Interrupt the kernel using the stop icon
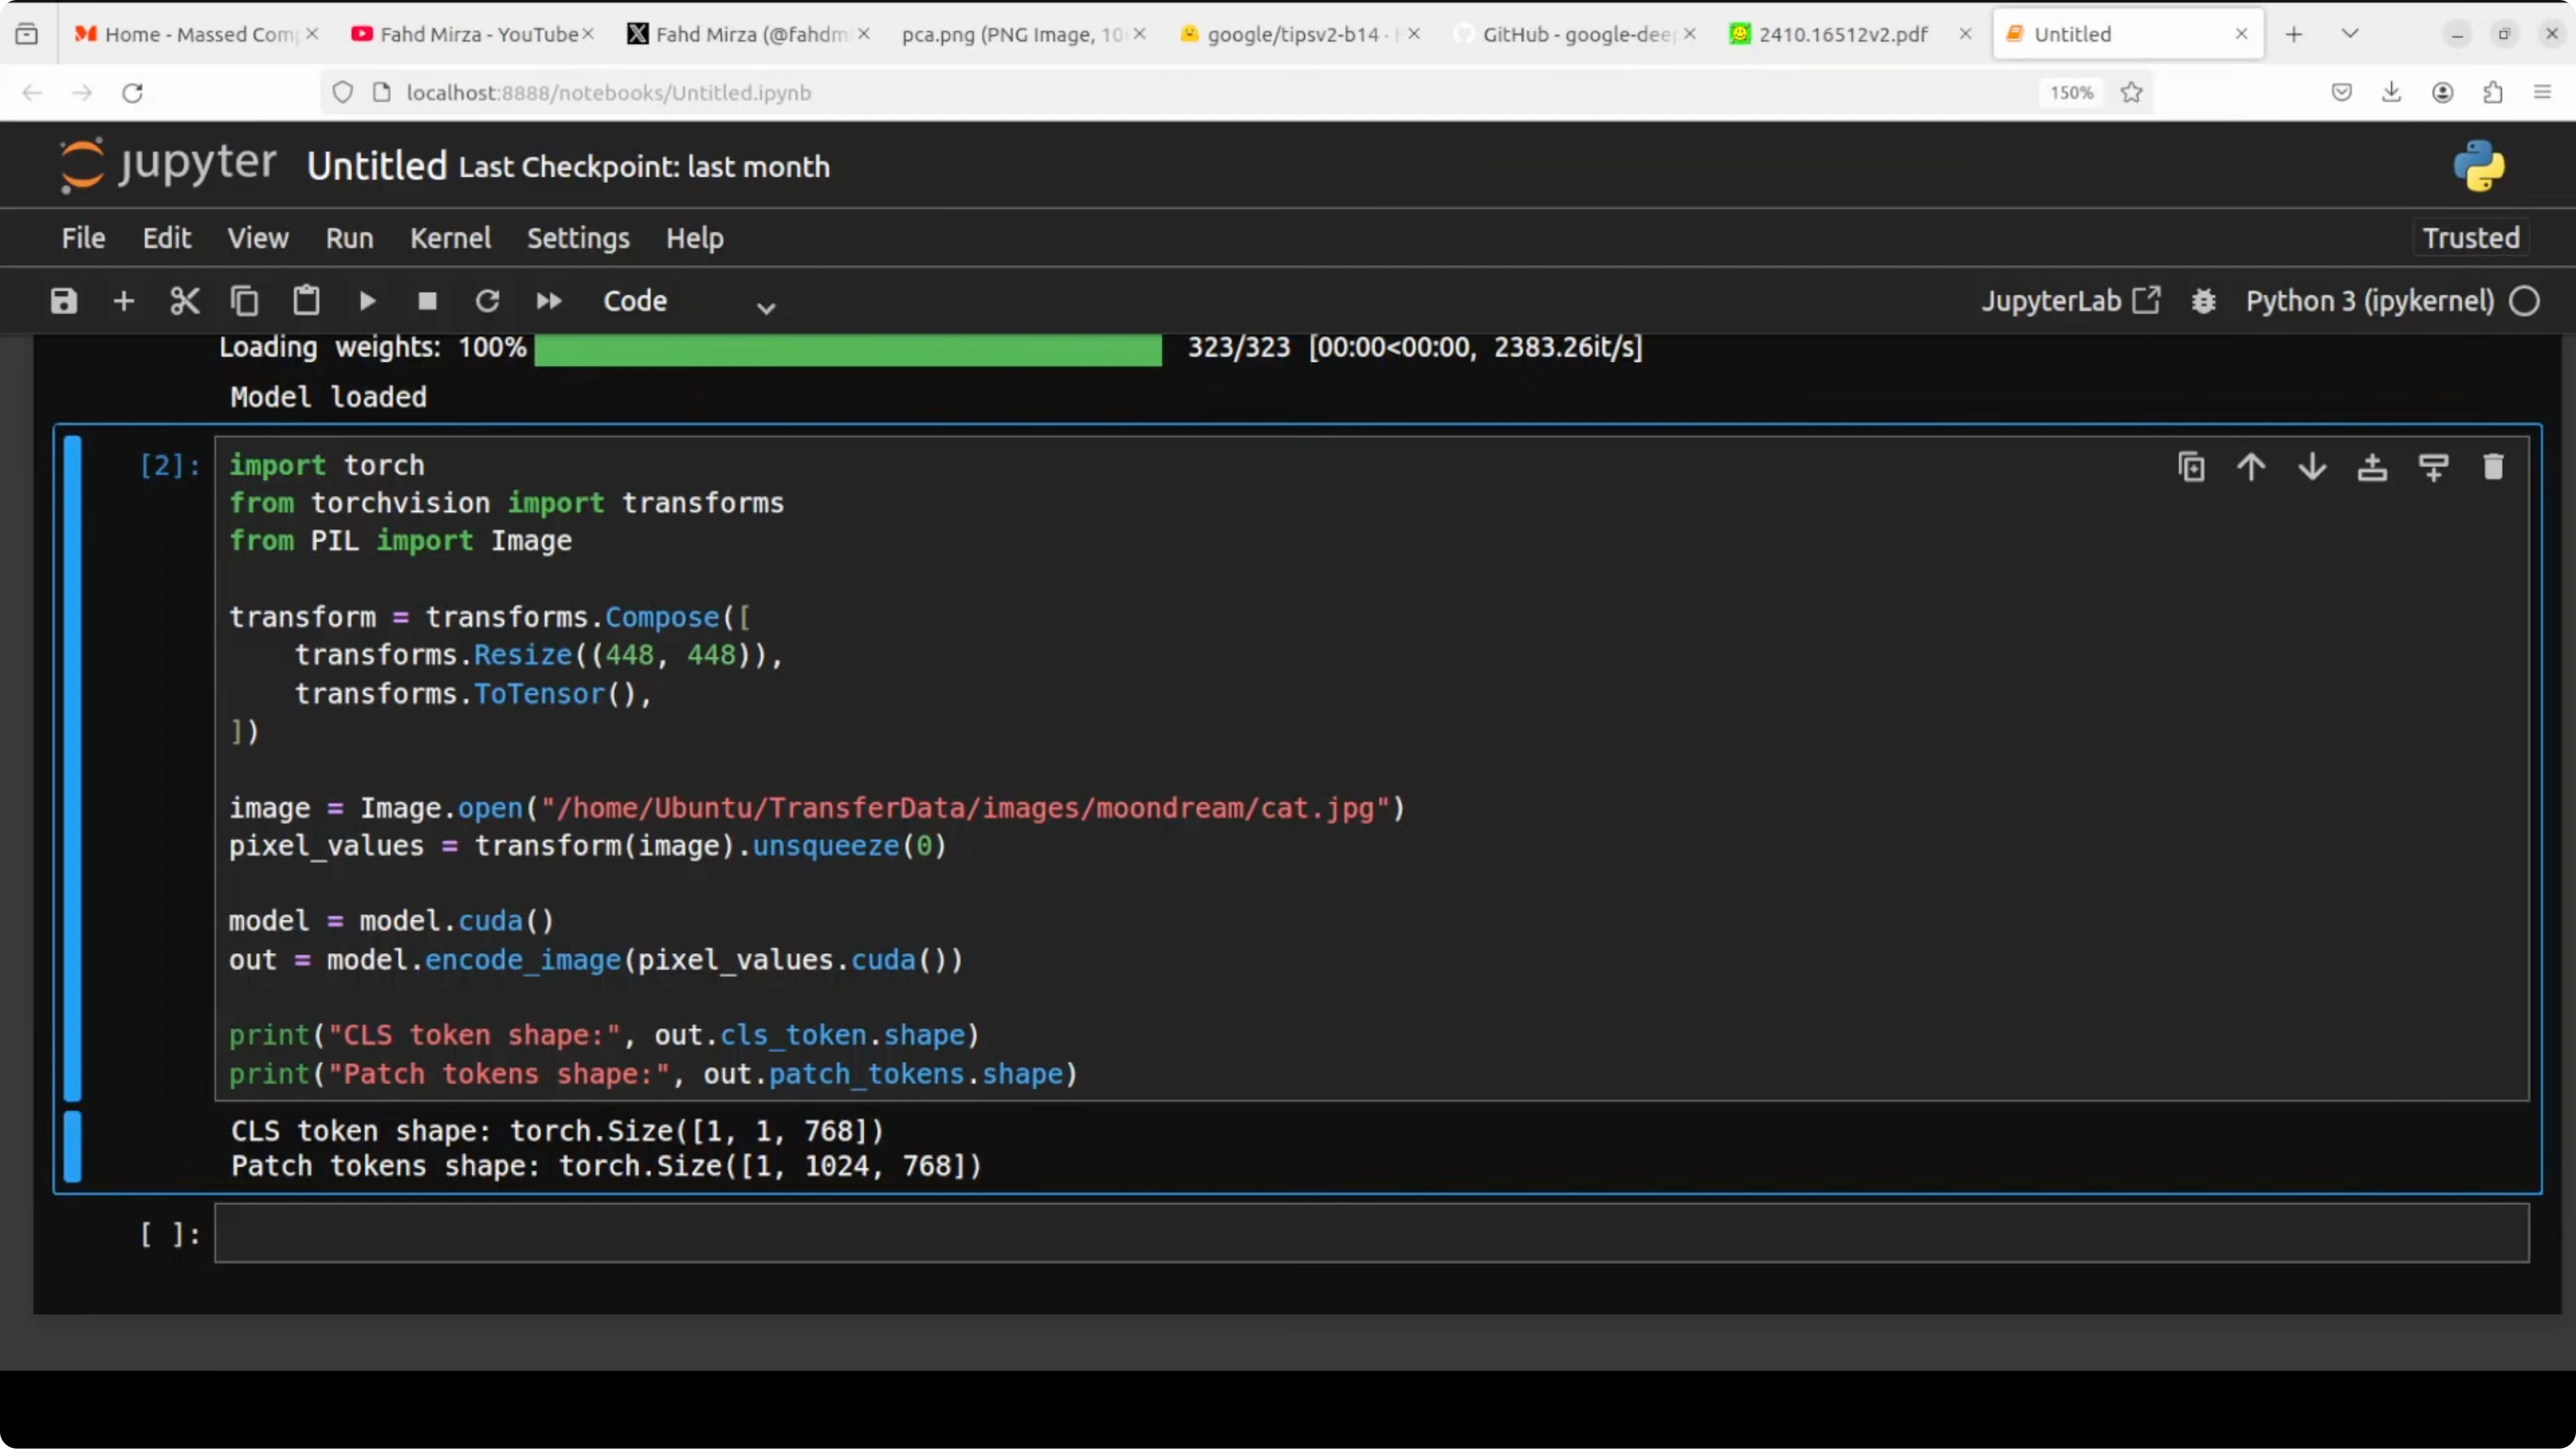2576x1450 pixels. pyautogui.click(x=427, y=301)
